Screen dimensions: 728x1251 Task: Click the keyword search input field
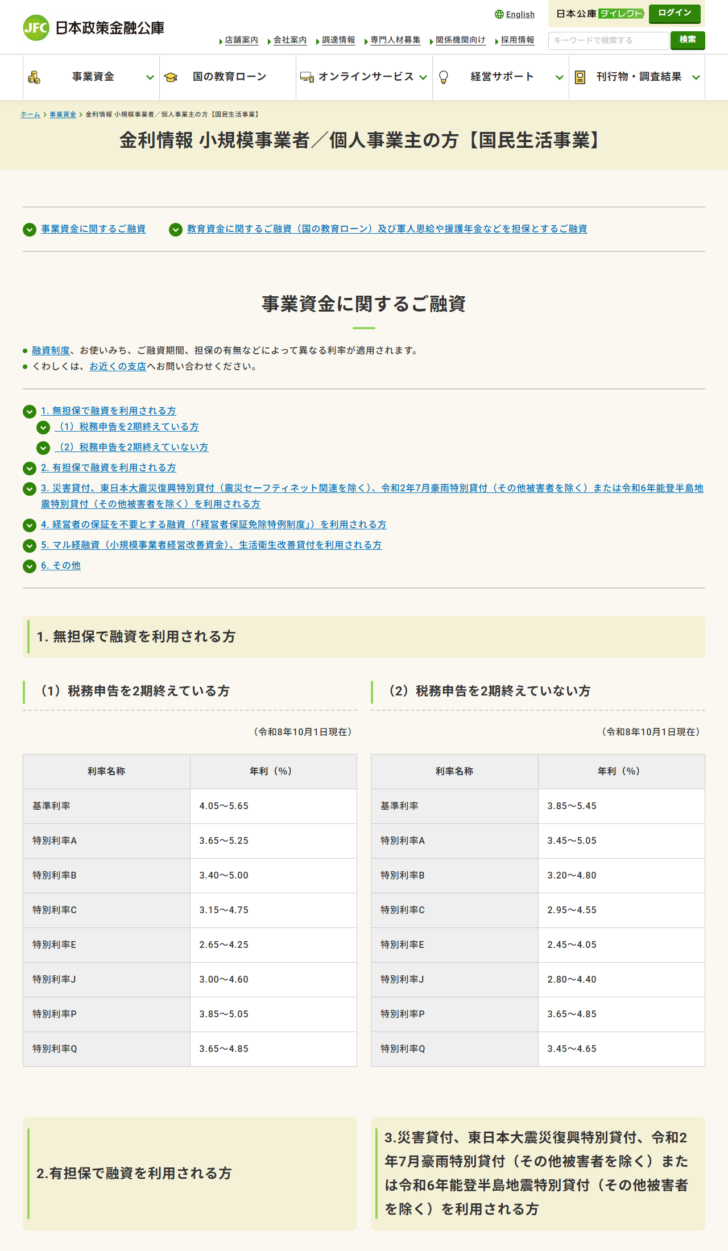608,41
